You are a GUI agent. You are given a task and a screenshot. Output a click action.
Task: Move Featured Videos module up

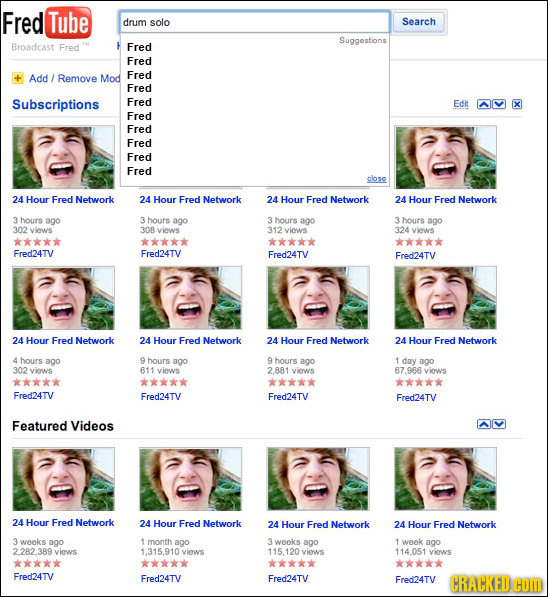click(x=484, y=424)
